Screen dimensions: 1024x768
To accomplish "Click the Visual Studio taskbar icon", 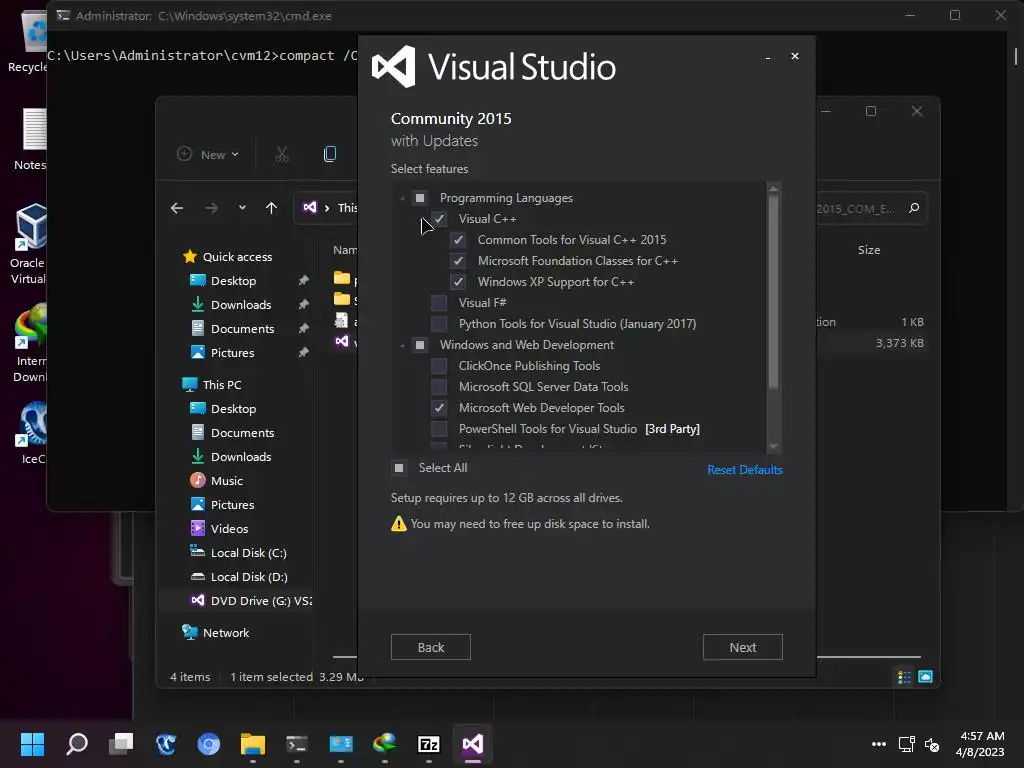I will coord(473,744).
